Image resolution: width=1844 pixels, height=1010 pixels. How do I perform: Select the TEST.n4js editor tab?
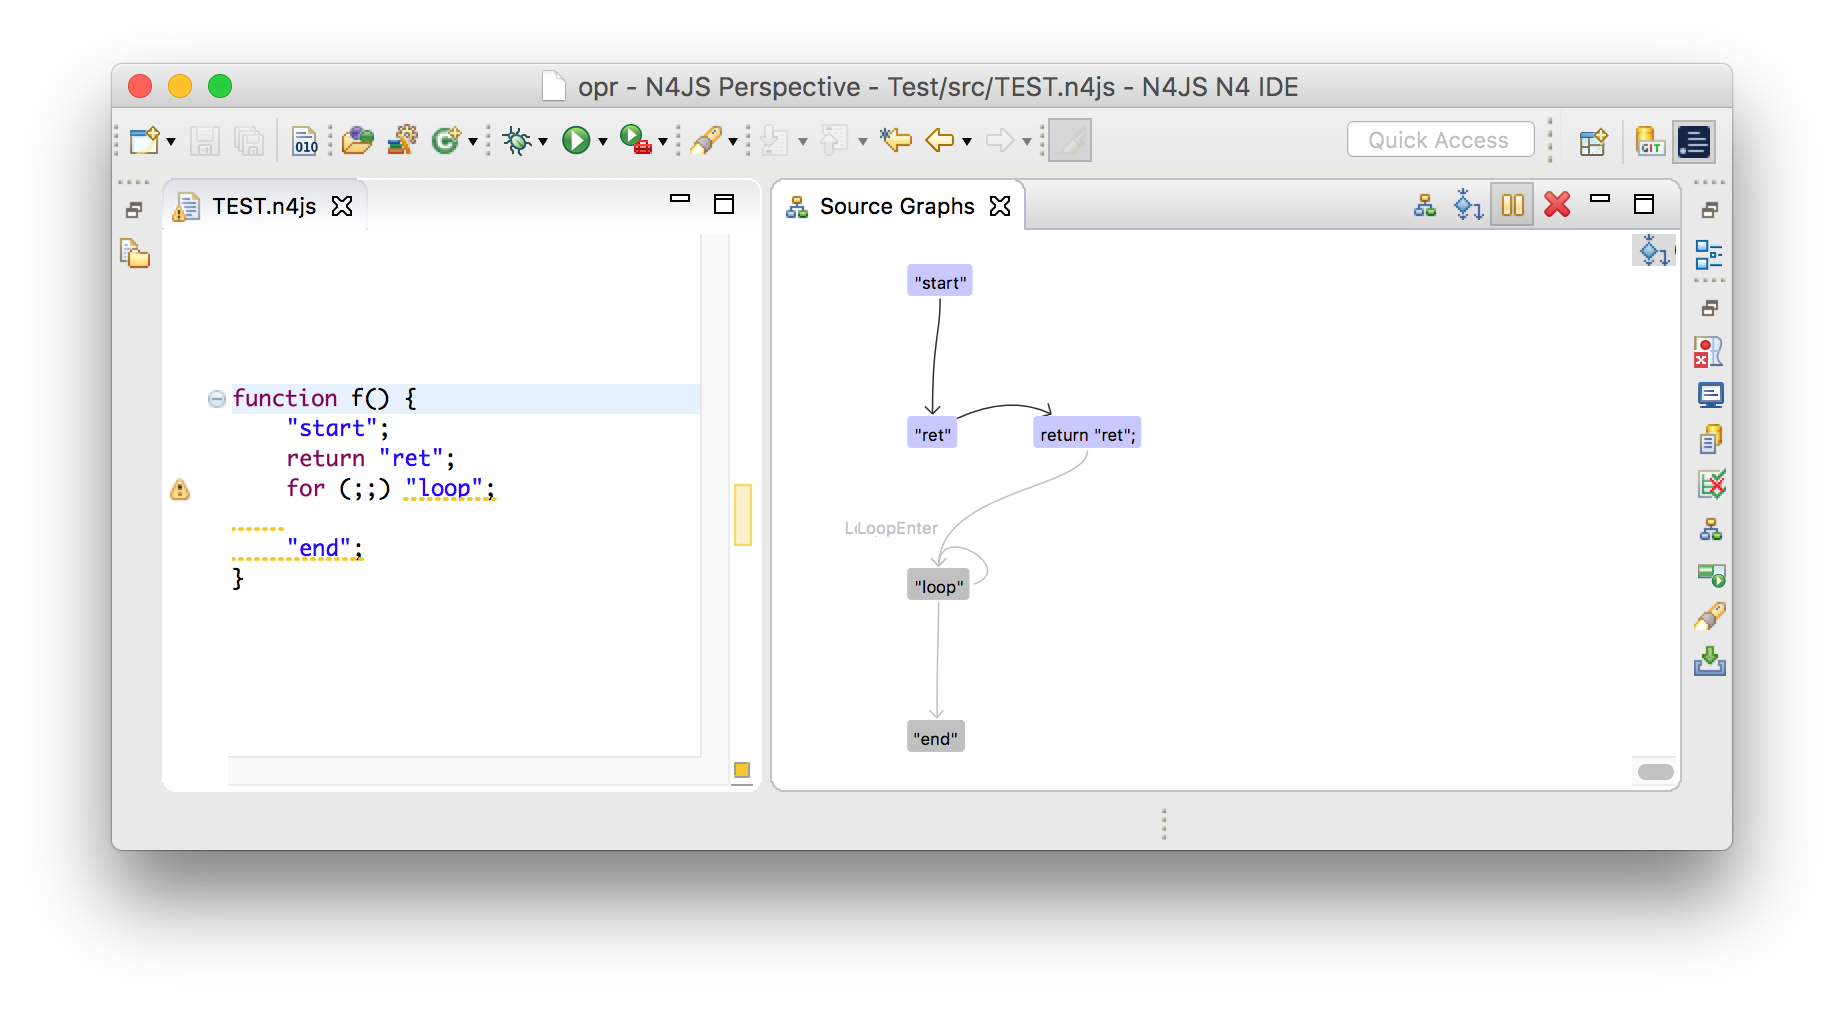(x=264, y=207)
